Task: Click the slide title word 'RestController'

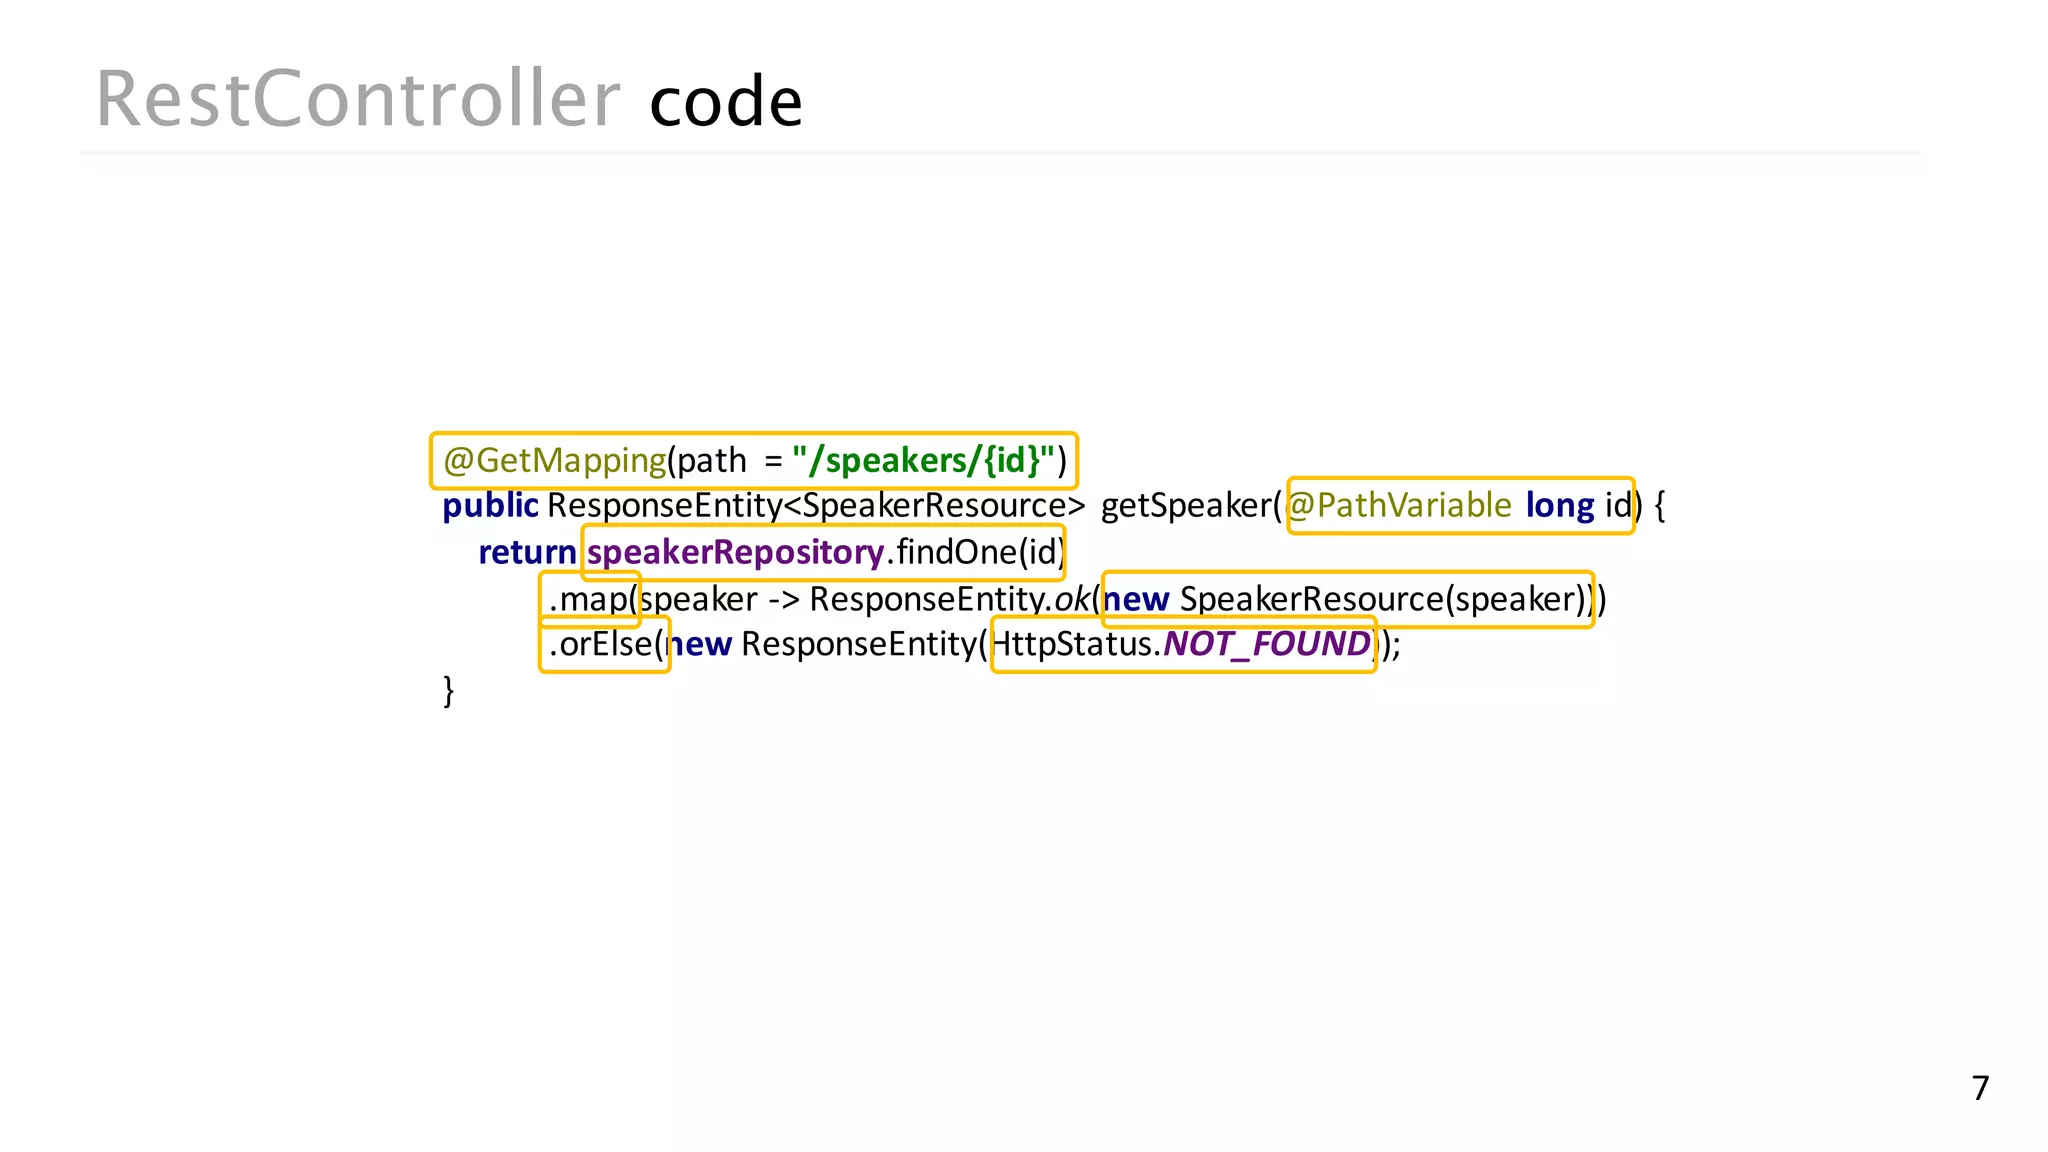Action: click(x=358, y=100)
